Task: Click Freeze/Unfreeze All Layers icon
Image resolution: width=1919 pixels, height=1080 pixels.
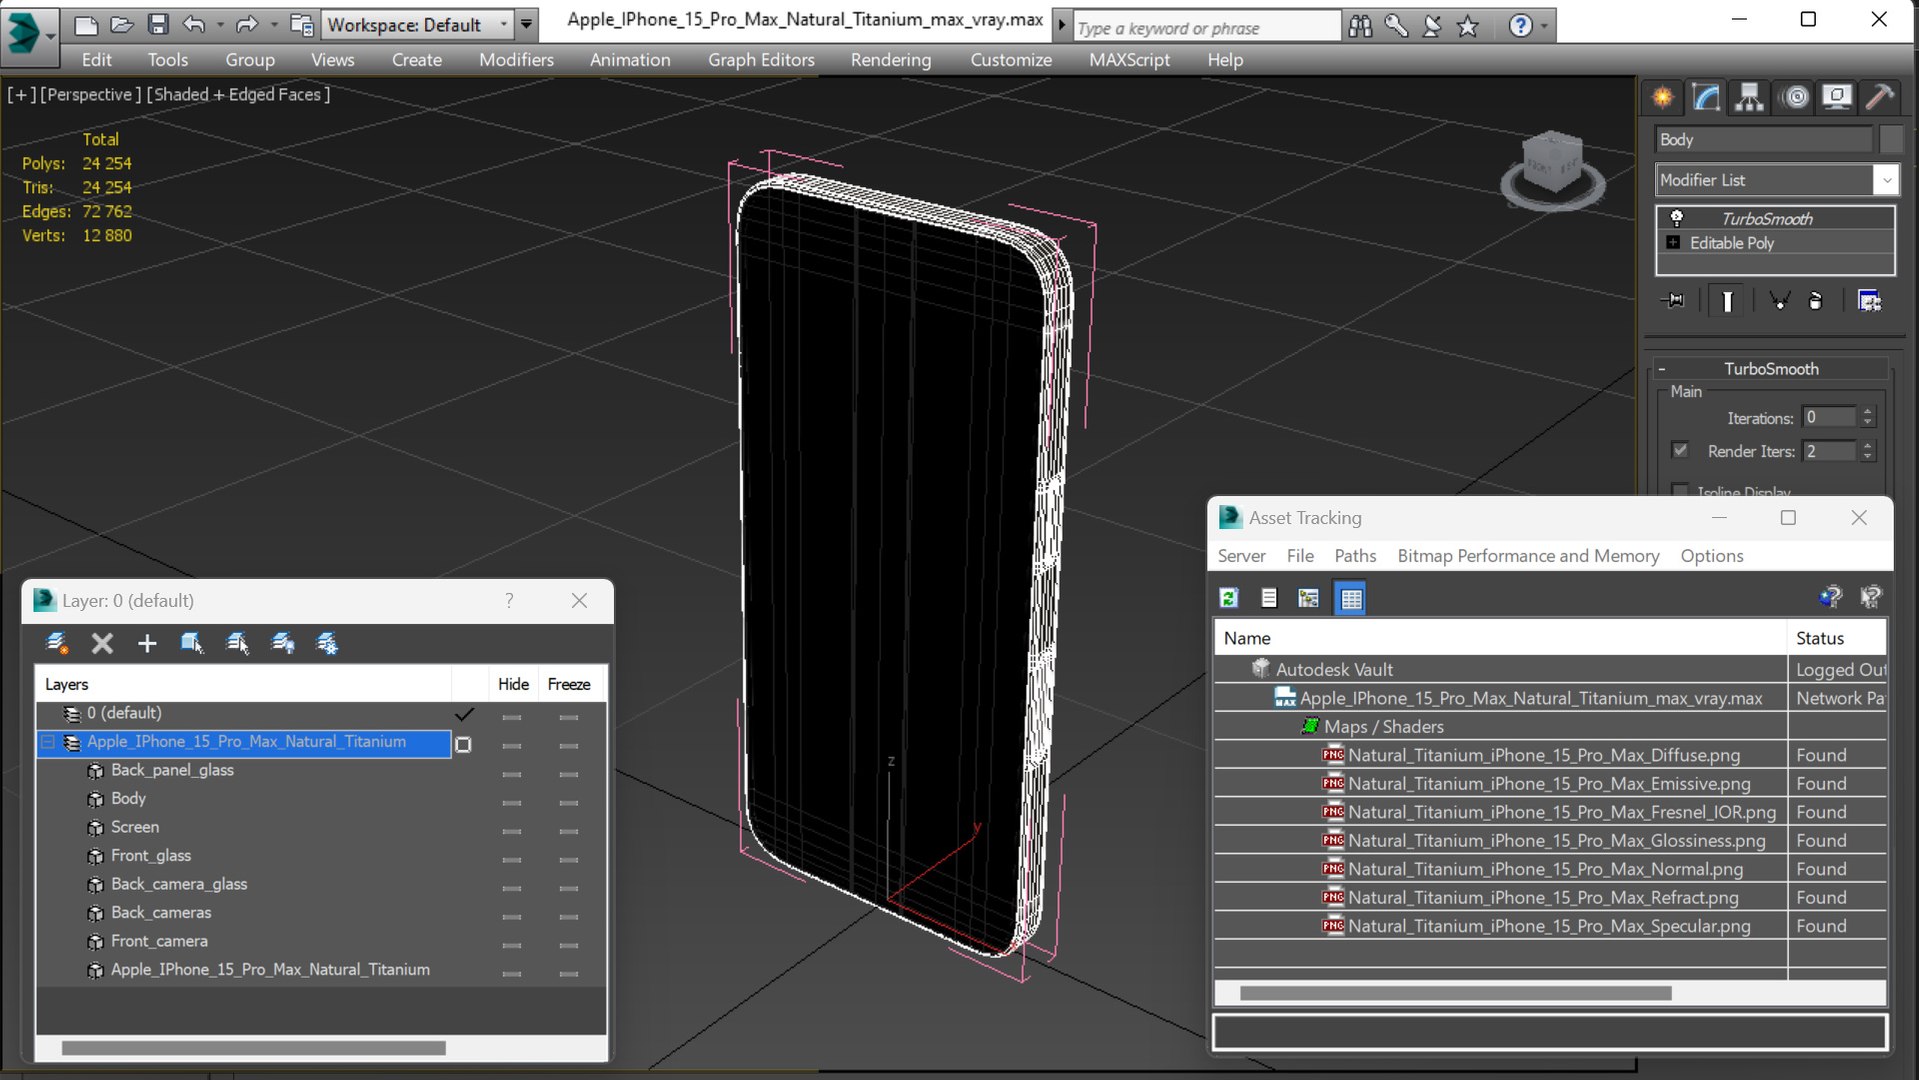Action: coord(328,643)
